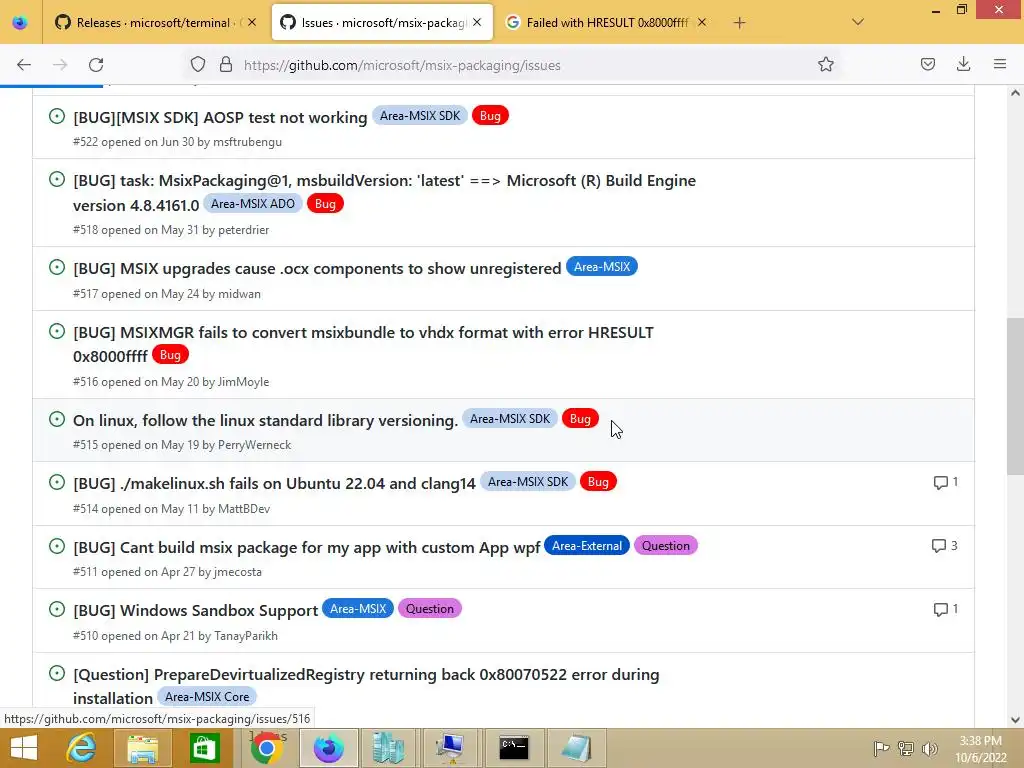Click the Bug label on issue #522
1024x768 pixels.
[490, 116]
